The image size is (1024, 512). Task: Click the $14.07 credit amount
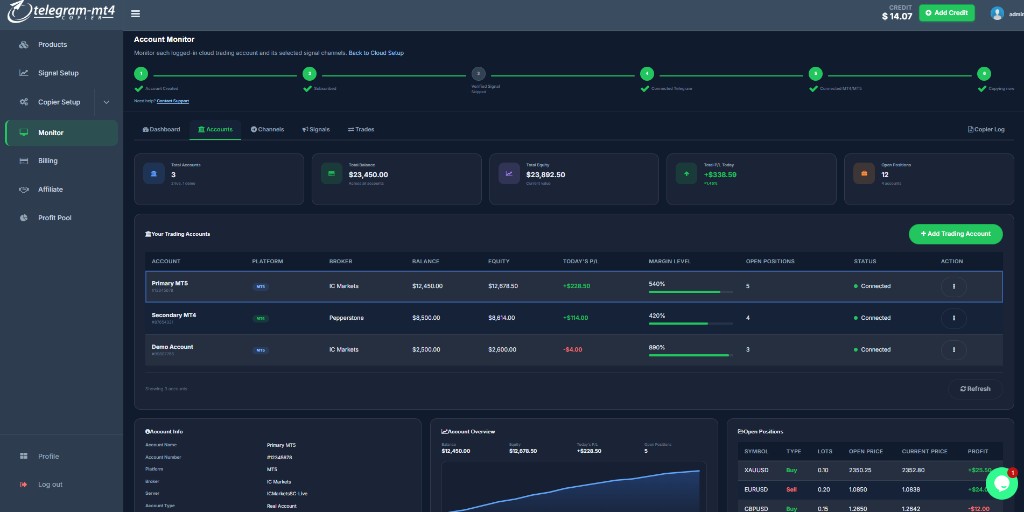[x=897, y=16]
